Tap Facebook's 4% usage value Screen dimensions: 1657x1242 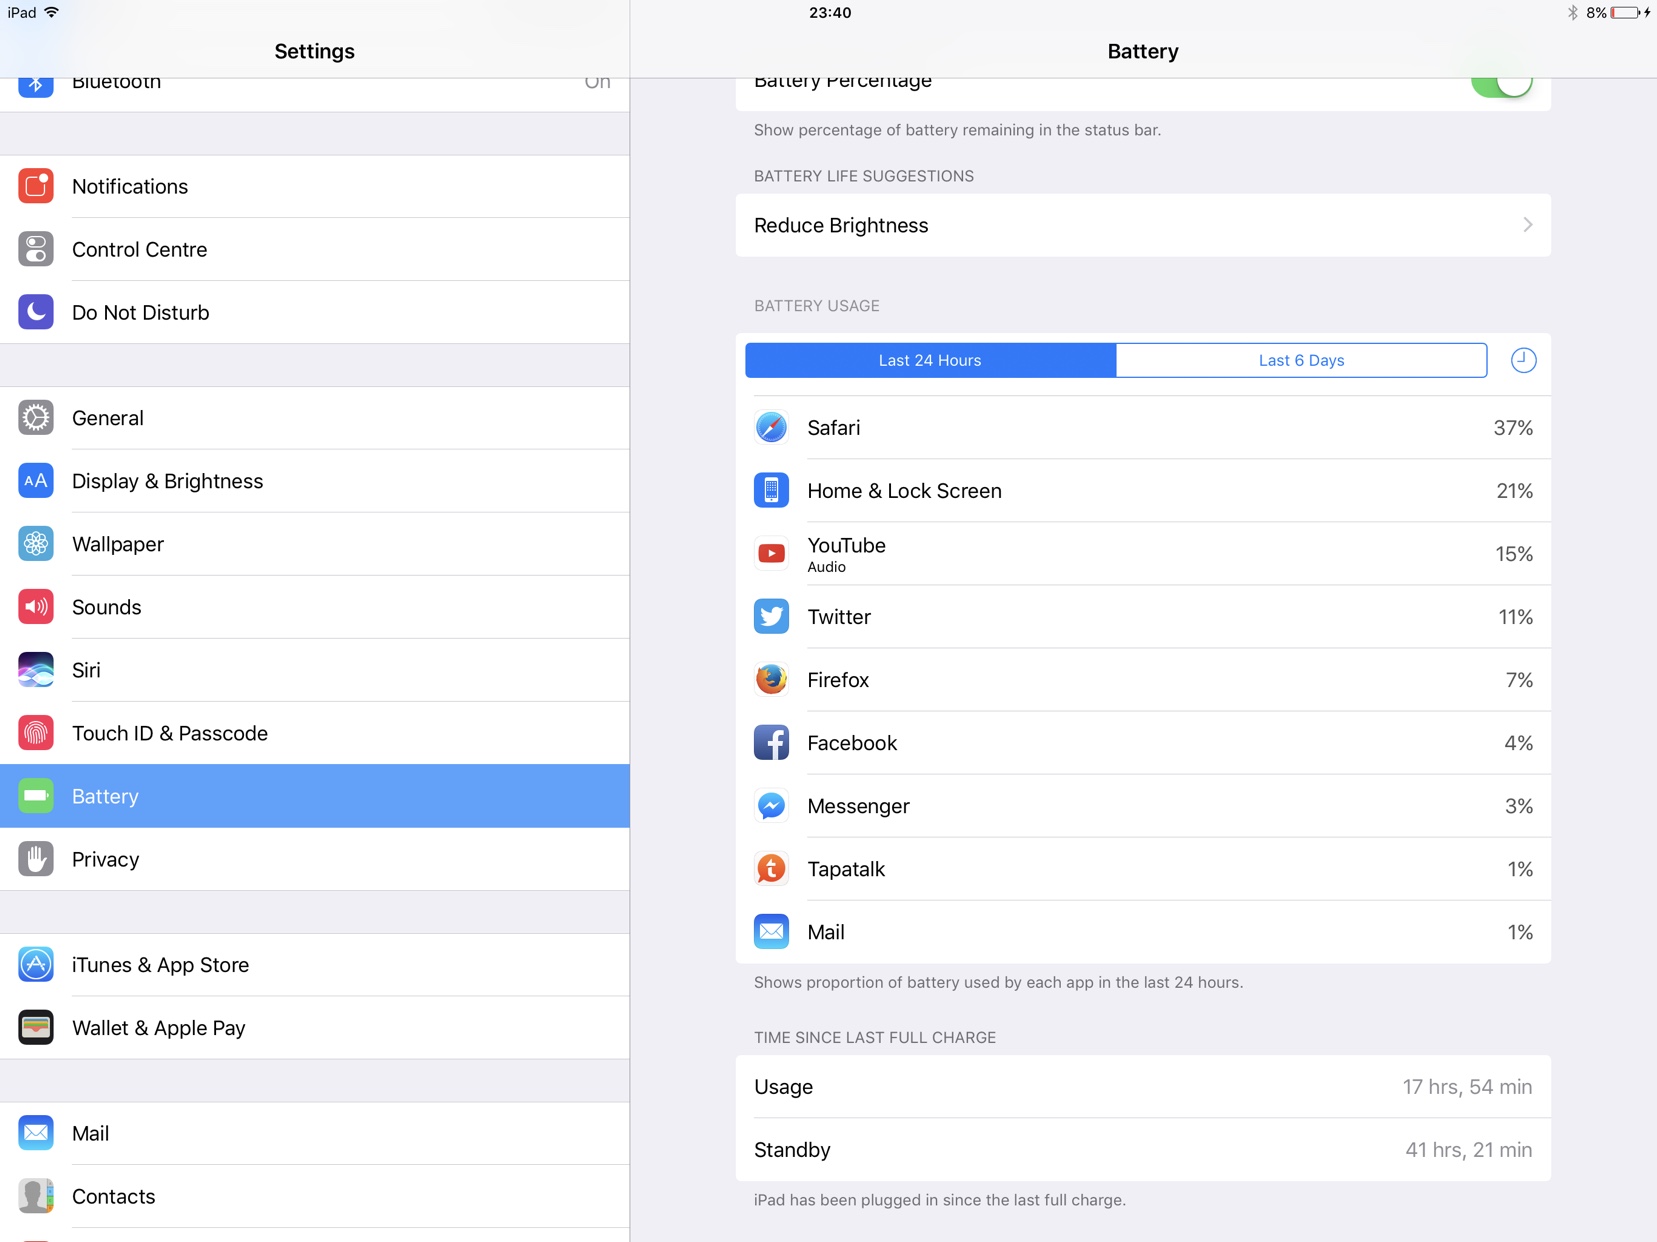[1519, 743]
